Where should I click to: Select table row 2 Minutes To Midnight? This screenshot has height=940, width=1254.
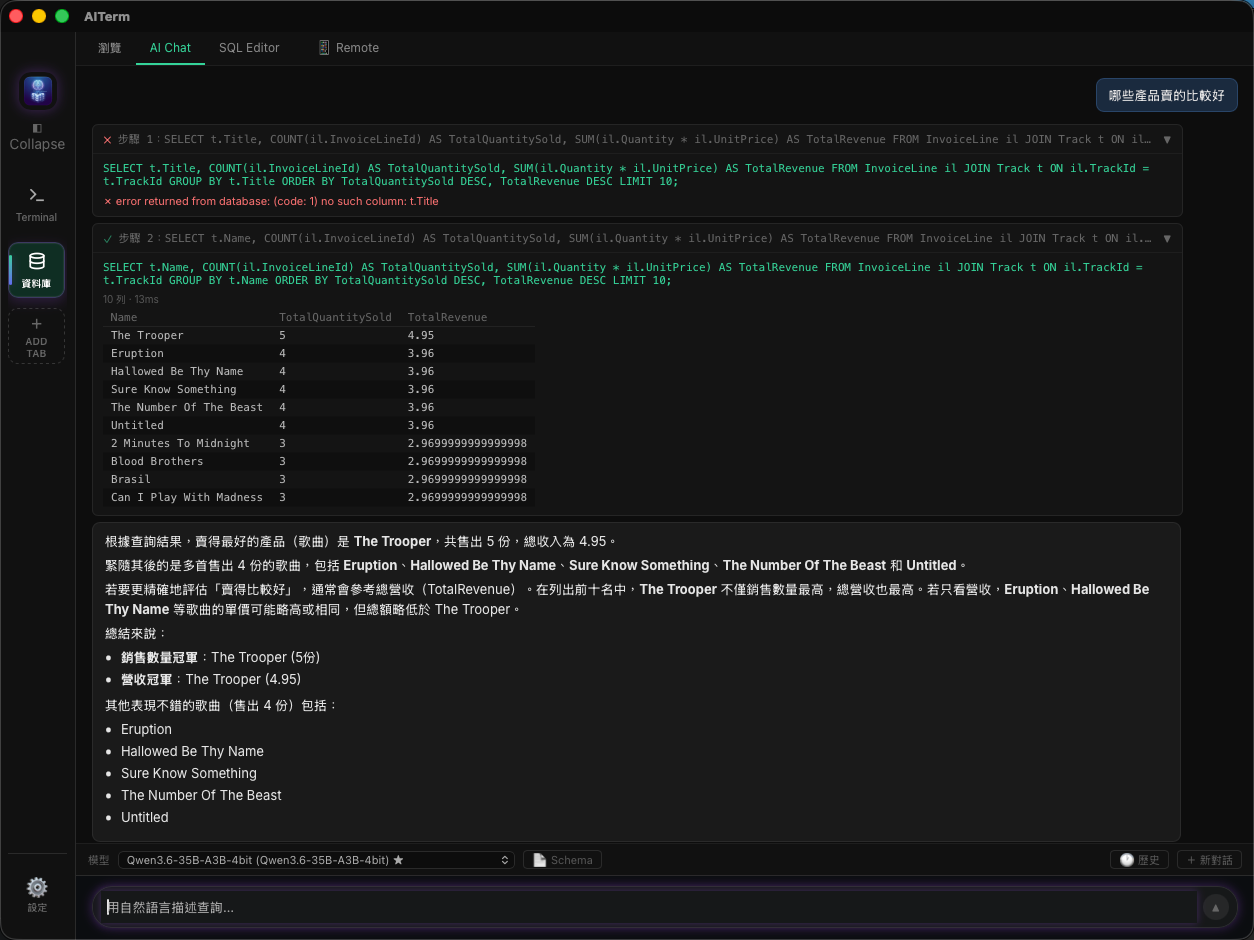coord(320,444)
